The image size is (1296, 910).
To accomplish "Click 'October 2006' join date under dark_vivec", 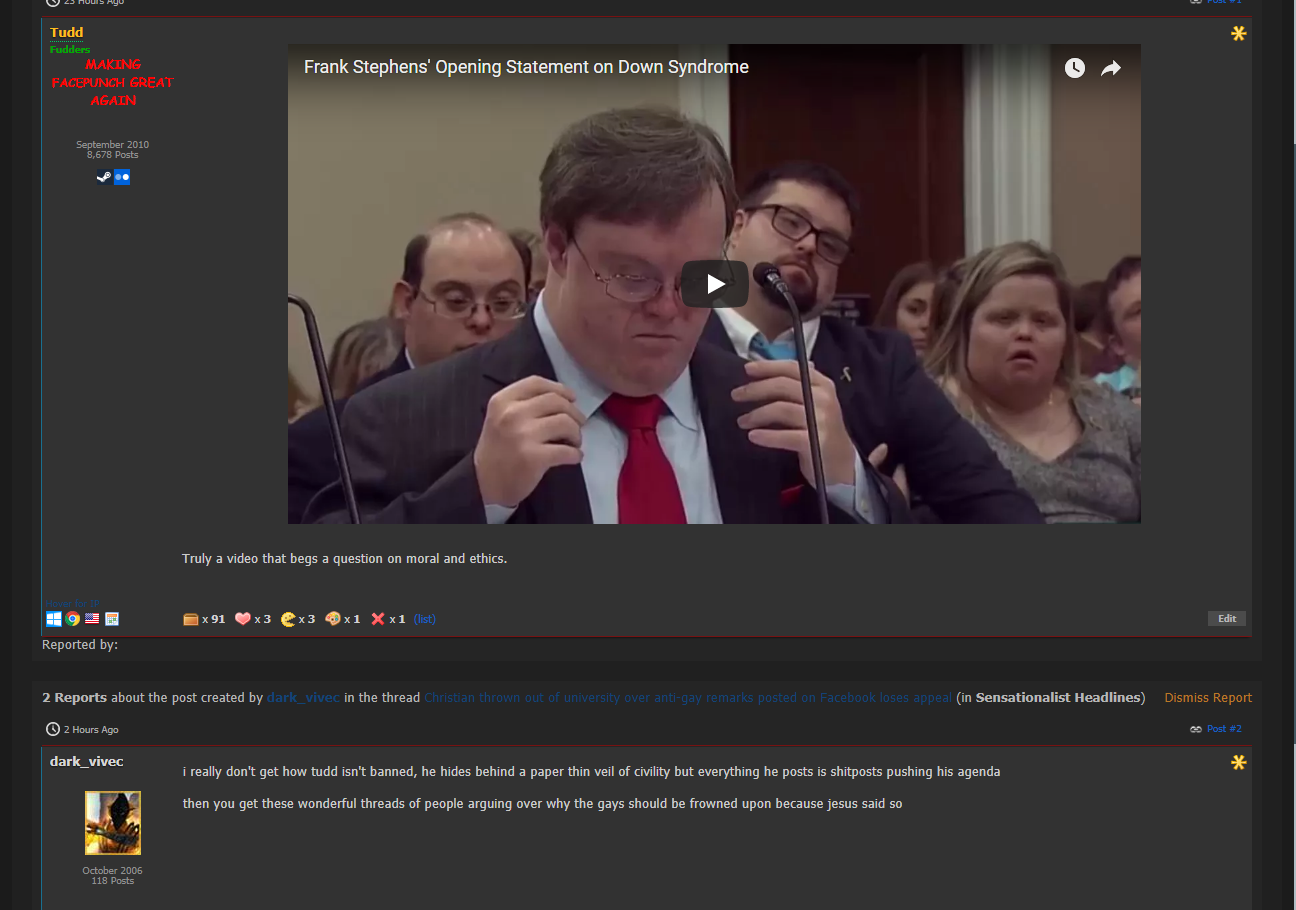I will click(112, 871).
